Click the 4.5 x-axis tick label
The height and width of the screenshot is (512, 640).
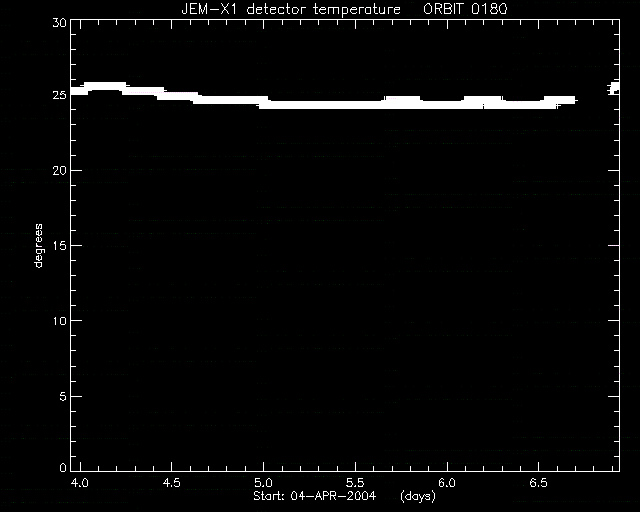171,483
